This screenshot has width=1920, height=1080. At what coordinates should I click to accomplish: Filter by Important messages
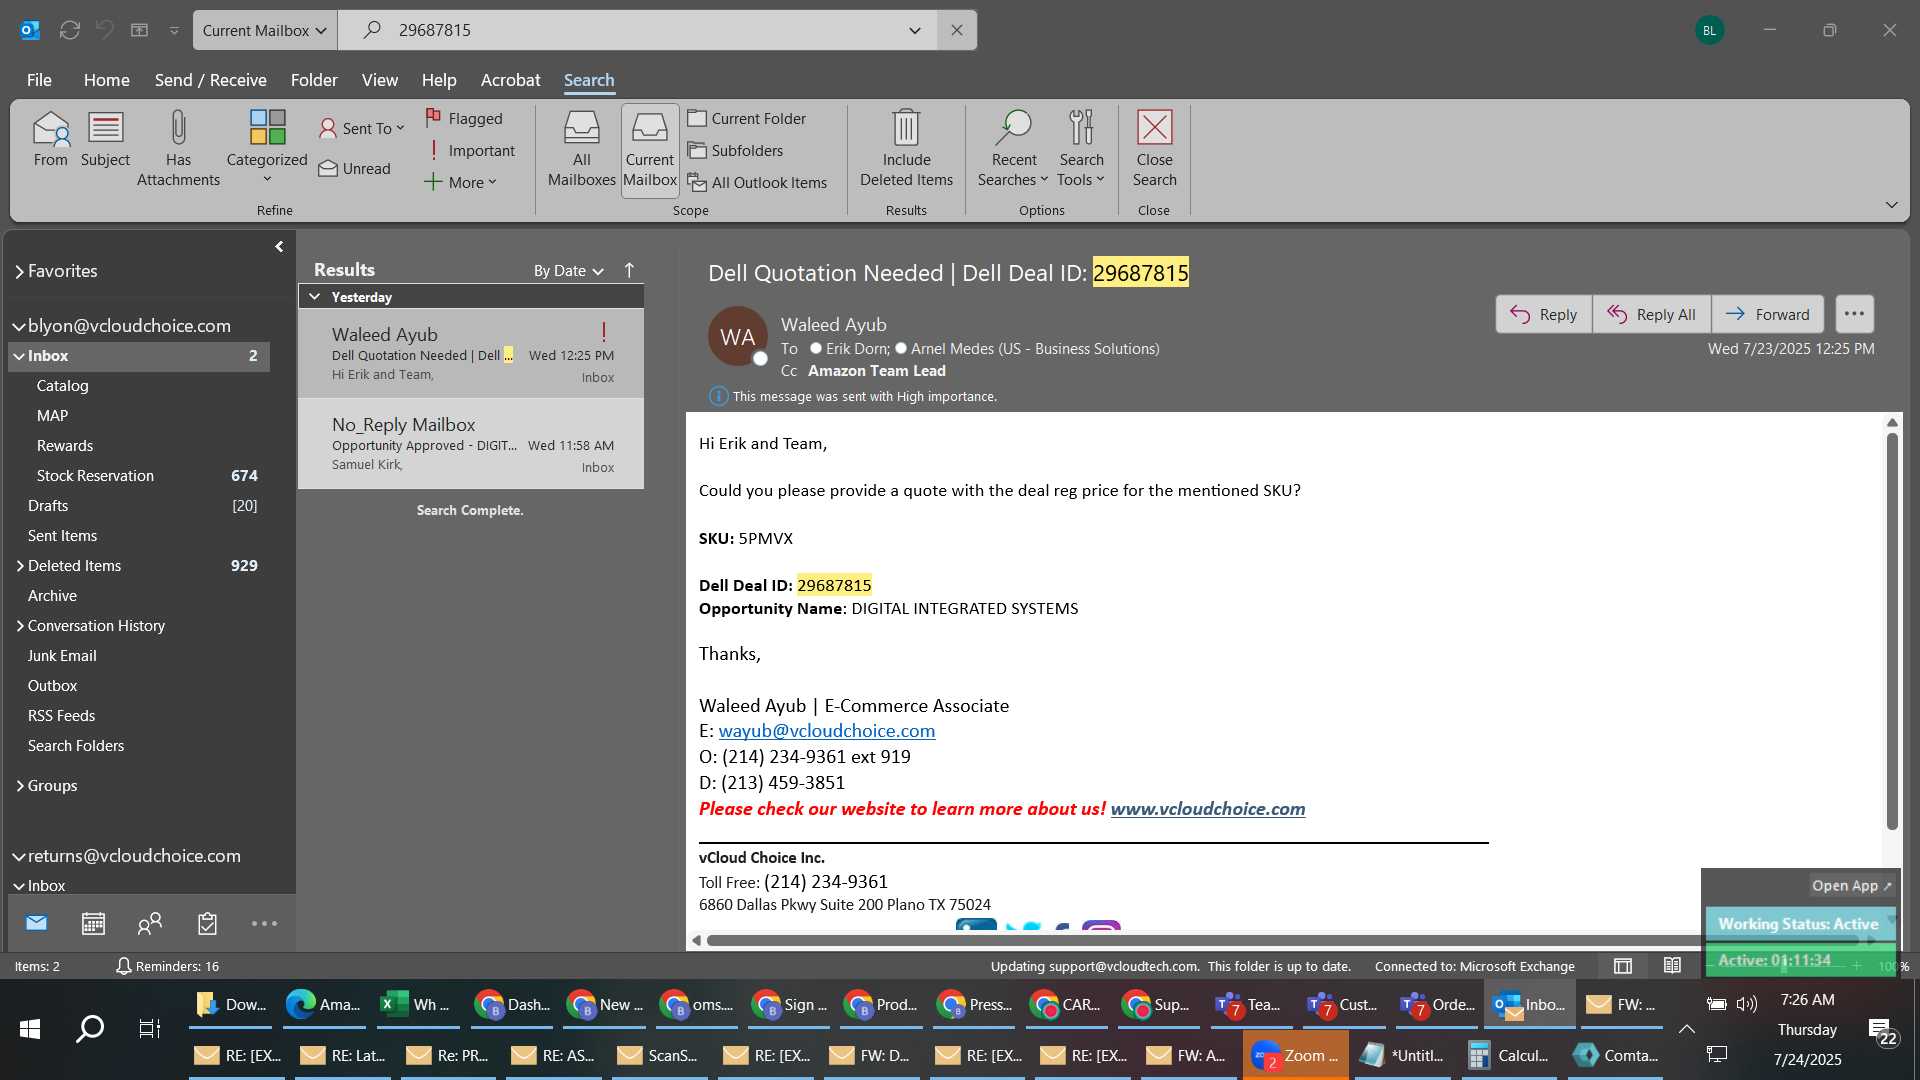click(x=470, y=150)
